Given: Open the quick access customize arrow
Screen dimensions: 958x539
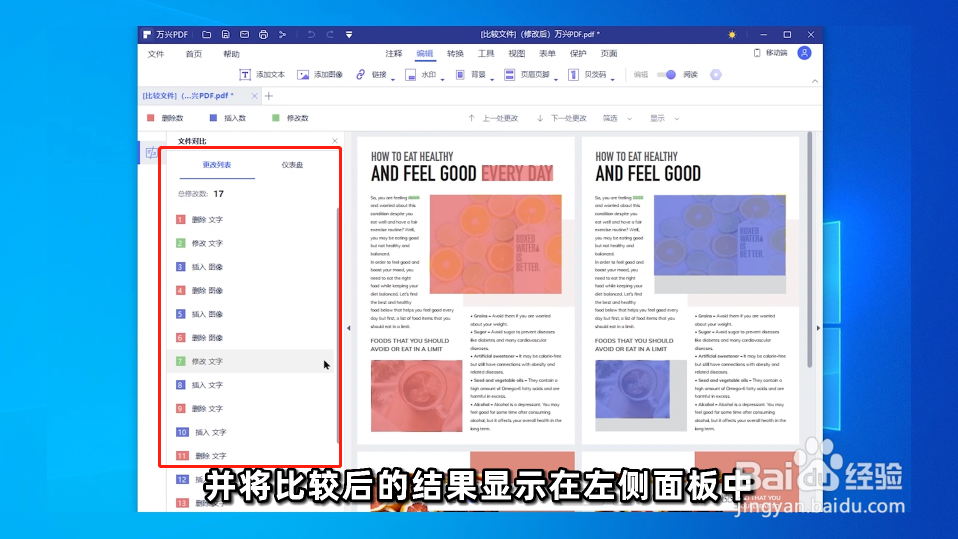Looking at the screenshot, I should point(349,35).
